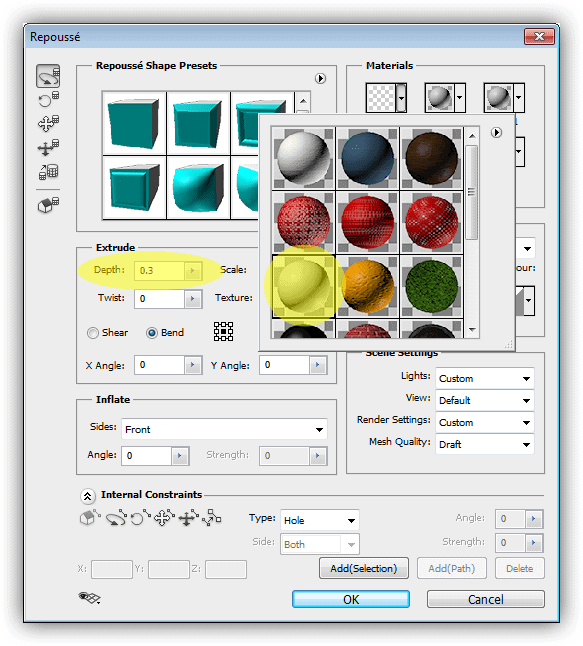Select the constraint rotate tool

tap(116, 518)
